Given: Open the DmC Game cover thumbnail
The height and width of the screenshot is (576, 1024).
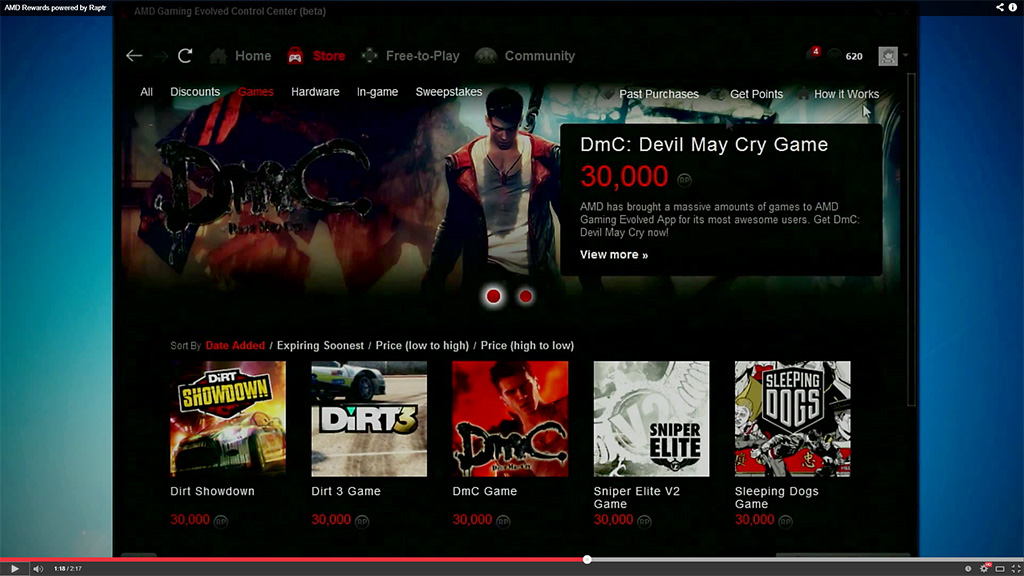Looking at the screenshot, I should pos(510,419).
